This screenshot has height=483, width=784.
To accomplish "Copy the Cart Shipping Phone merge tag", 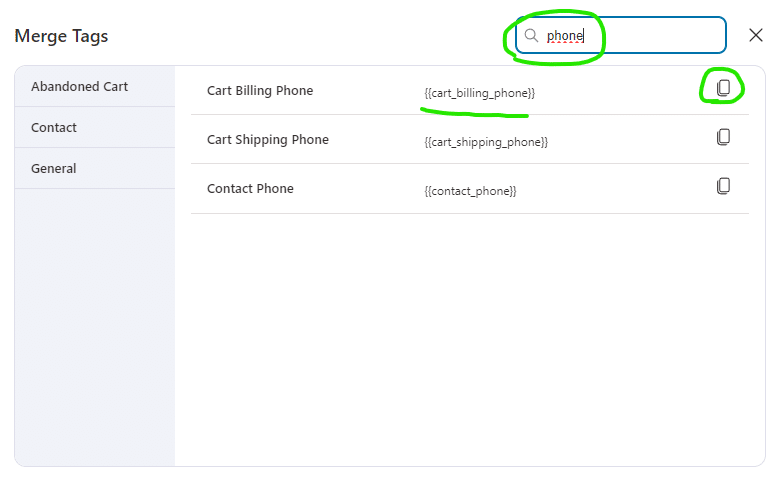I will click(x=723, y=137).
